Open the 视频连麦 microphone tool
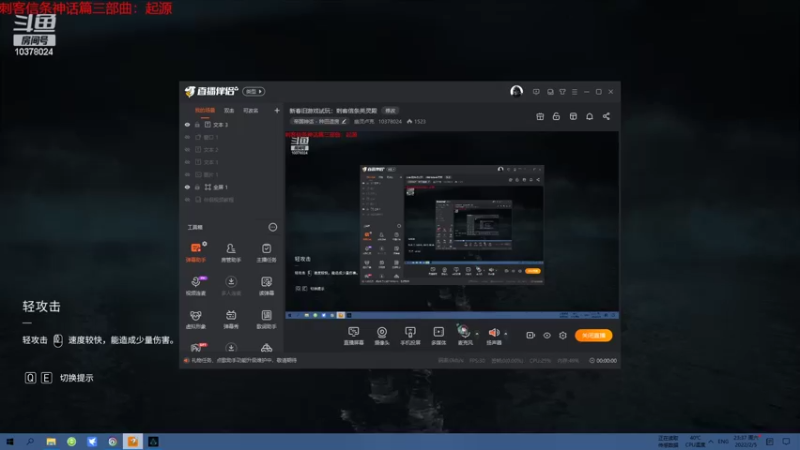 coord(195,285)
